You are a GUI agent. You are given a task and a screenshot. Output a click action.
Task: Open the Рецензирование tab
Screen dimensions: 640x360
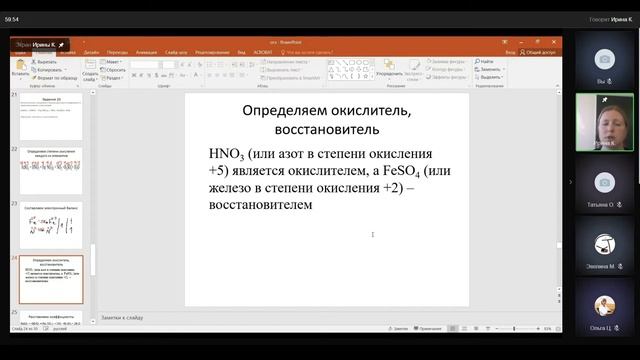212,52
